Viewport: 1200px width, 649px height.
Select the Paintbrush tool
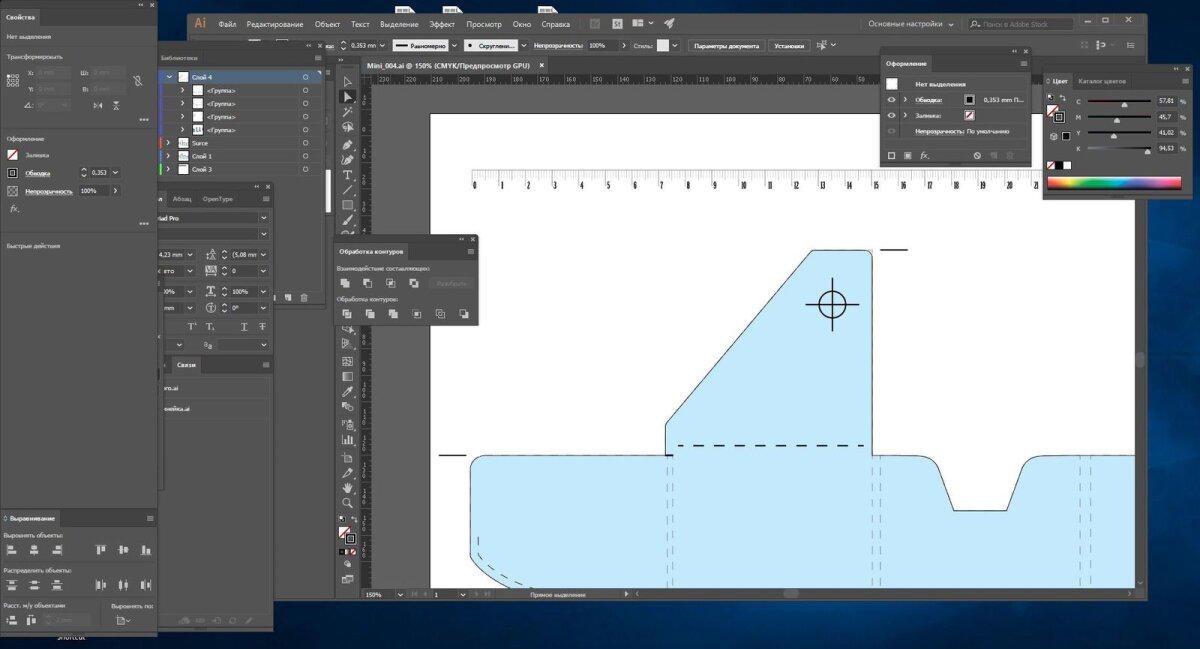347,220
